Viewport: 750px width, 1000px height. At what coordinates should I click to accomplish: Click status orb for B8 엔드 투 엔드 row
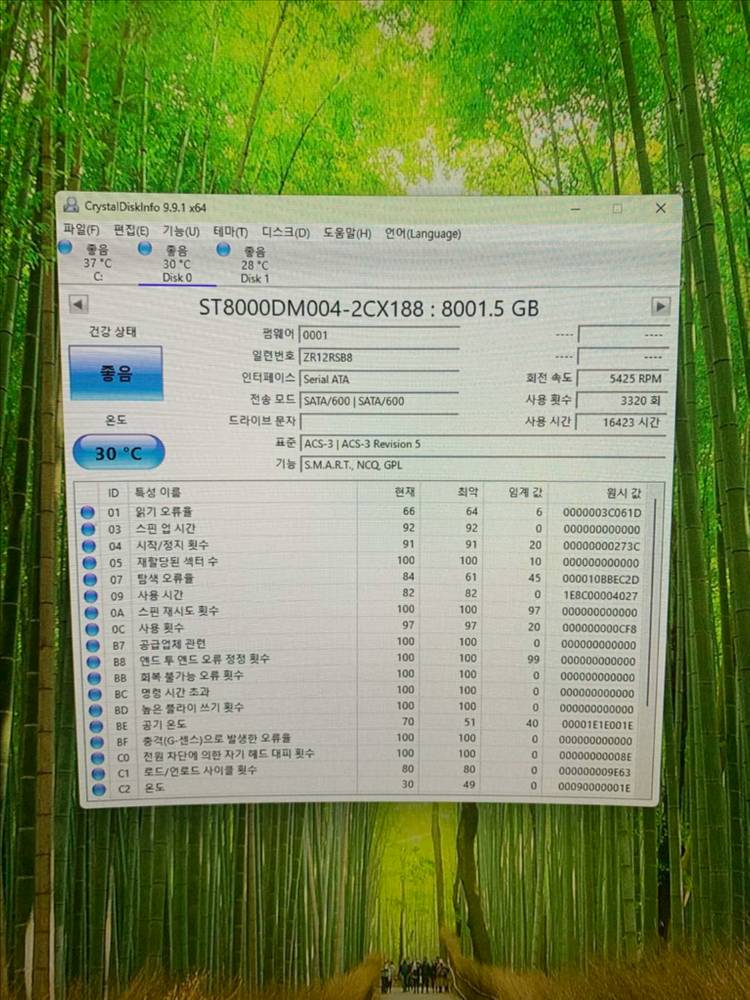point(94,661)
